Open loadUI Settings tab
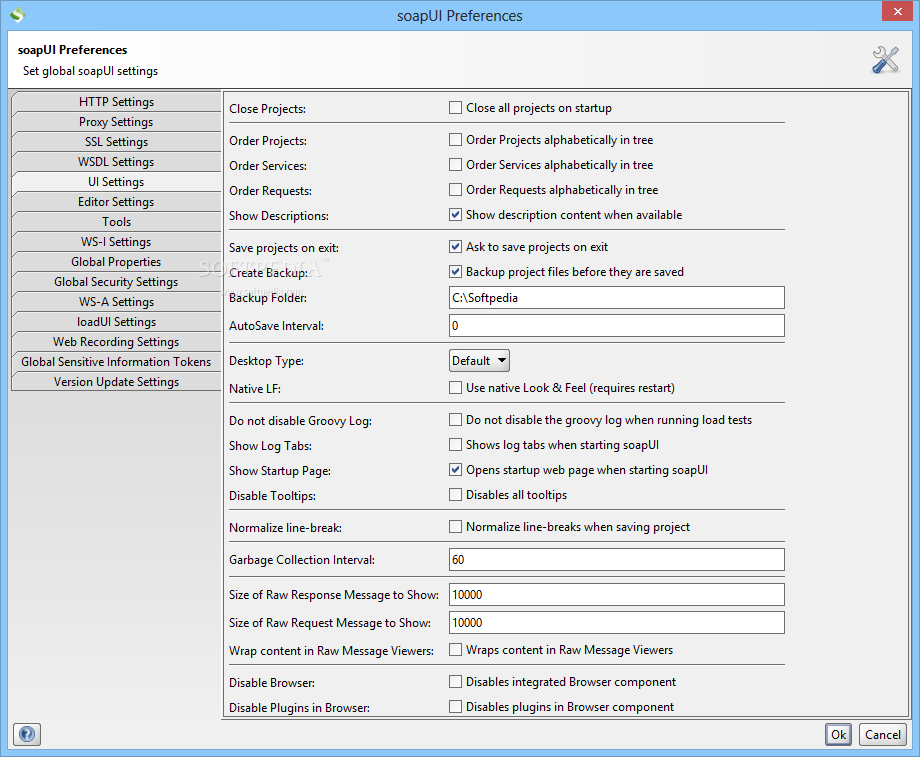 (116, 321)
